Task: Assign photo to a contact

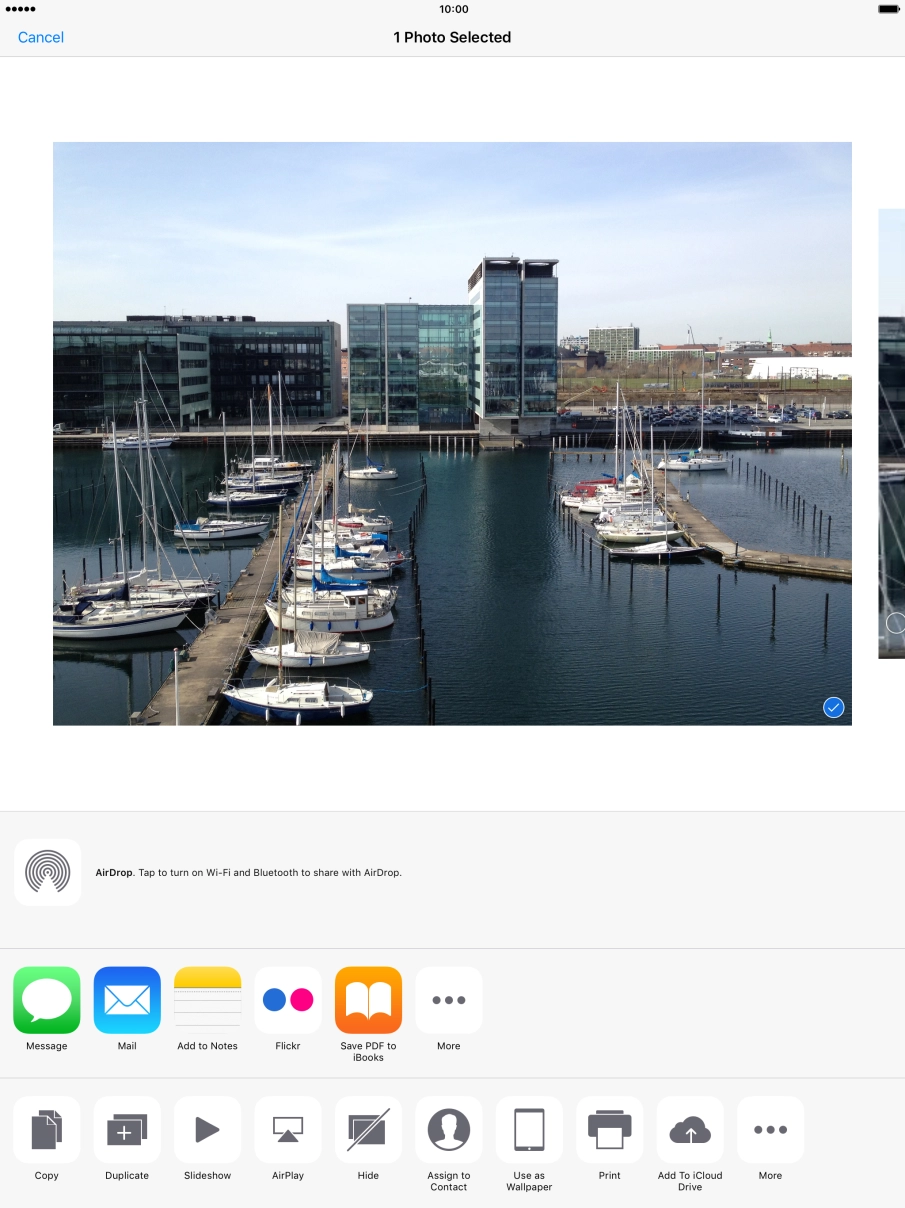Action: [x=449, y=1130]
